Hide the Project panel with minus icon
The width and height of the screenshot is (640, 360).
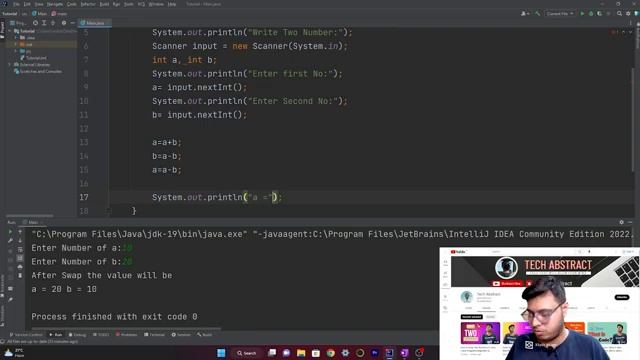tap(73, 23)
